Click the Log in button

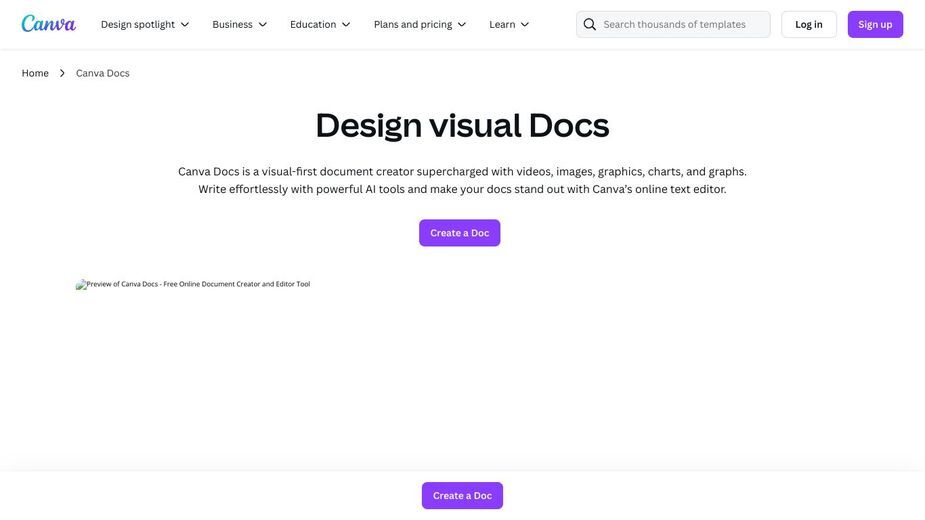click(x=809, y=24)
